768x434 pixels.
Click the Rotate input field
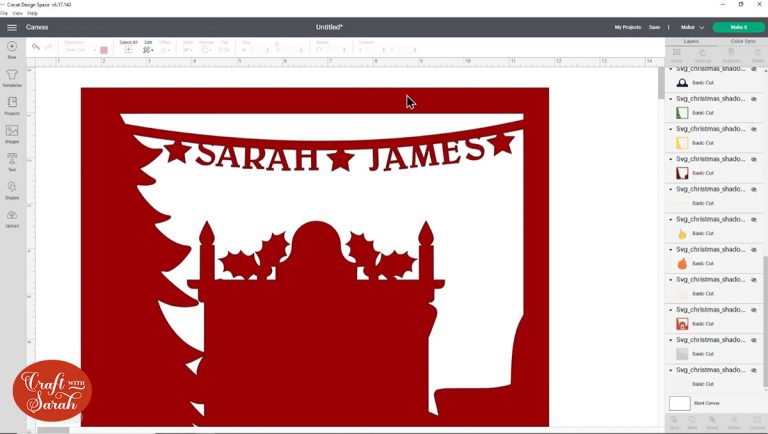pyautogui.click(x=333, y=50)
